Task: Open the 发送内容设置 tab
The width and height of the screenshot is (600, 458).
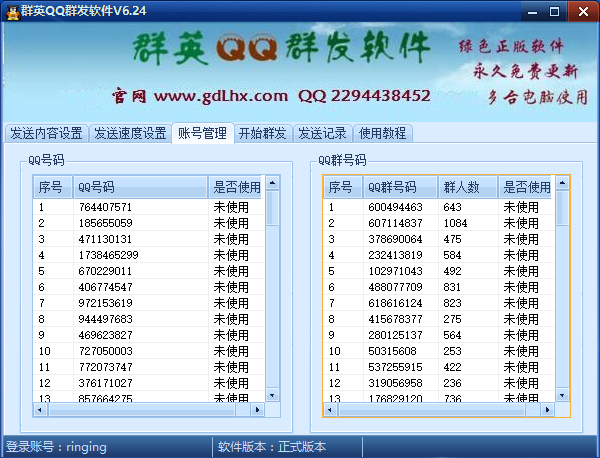Action: 46,134
